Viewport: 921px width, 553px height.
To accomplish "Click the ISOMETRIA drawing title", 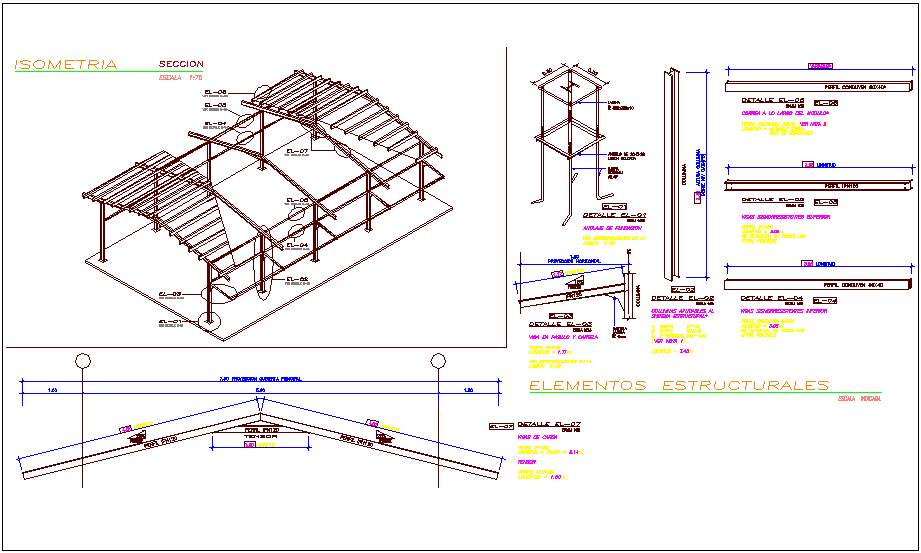I will [66, 65].
